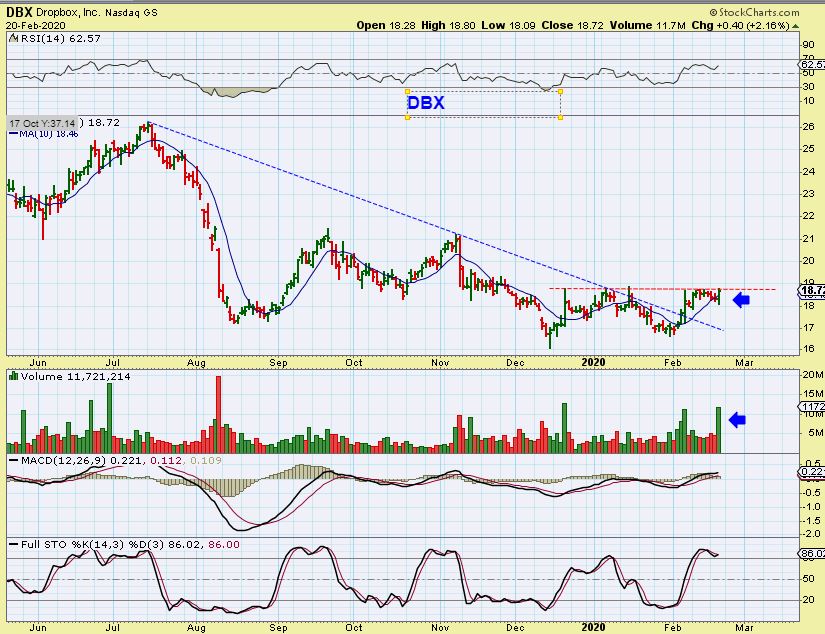Click the 18.72 last price tag on right axis
Viewport: 825px width, 634px height.
tap(811, 290)
